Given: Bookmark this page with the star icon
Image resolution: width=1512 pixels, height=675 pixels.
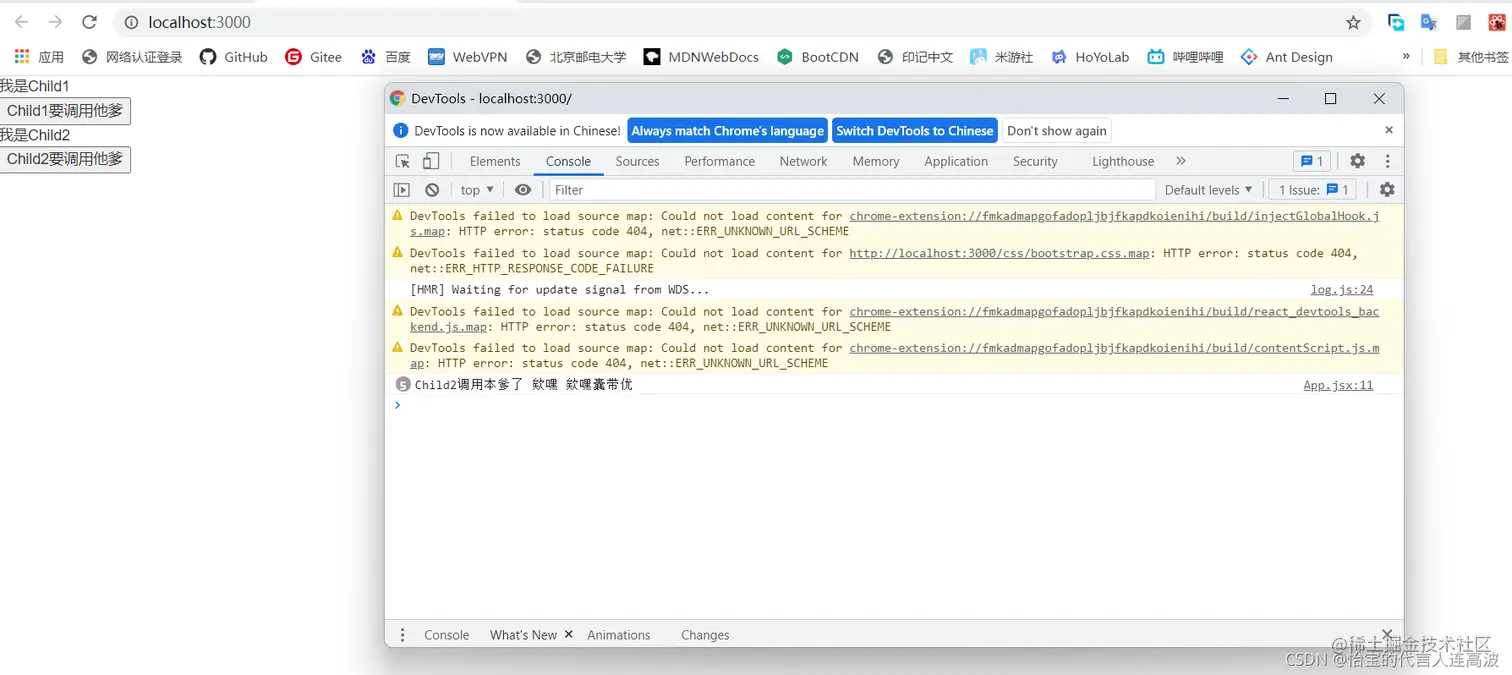Looking at the screenshot, I should (x=1353, y=22).
